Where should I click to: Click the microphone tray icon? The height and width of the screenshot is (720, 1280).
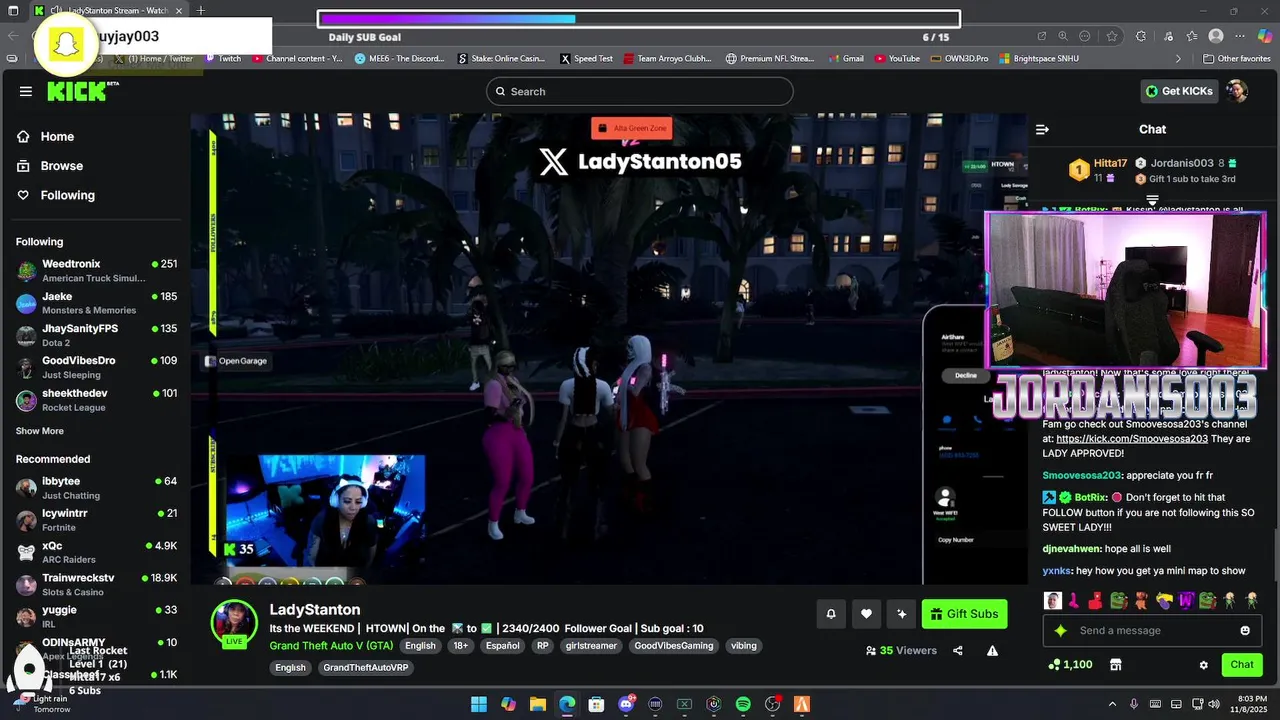(1134, 704)
